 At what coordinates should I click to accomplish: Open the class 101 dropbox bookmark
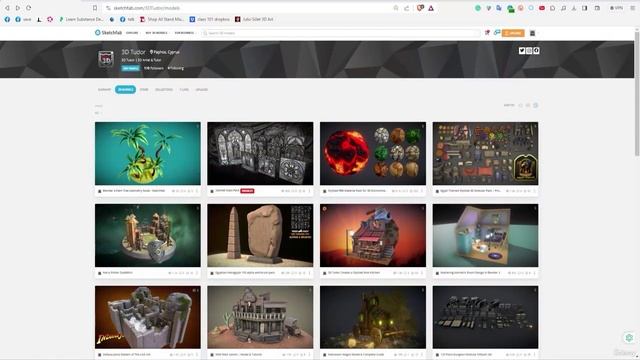point(209,19)
